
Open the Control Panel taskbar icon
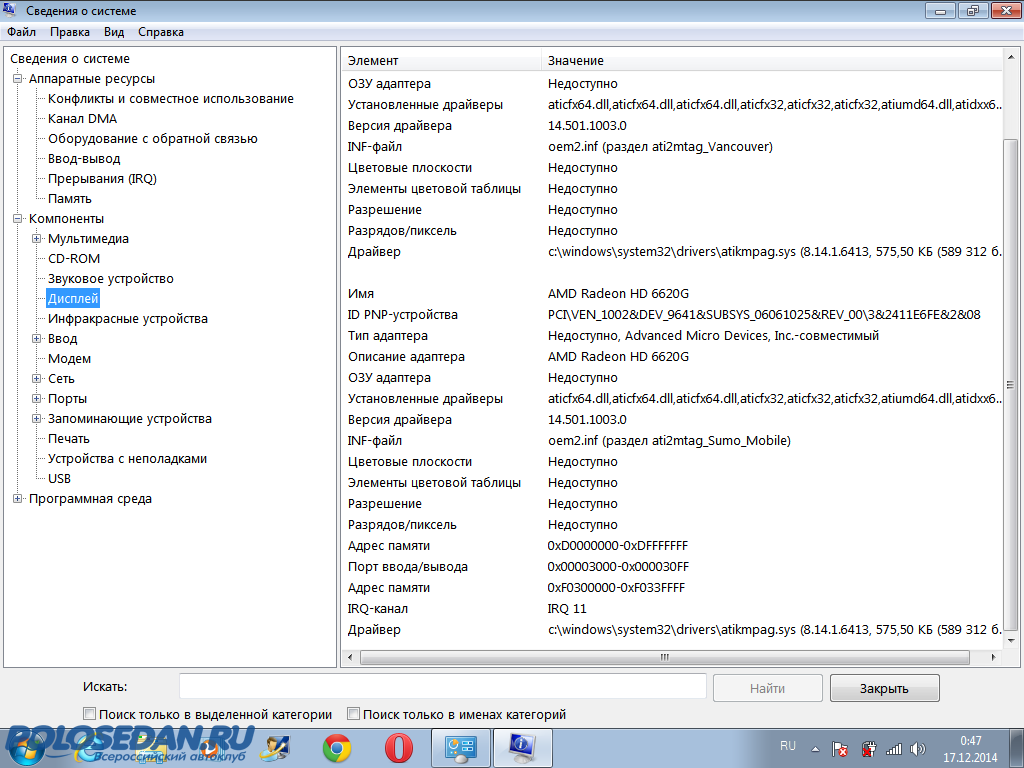coord(459,747)
